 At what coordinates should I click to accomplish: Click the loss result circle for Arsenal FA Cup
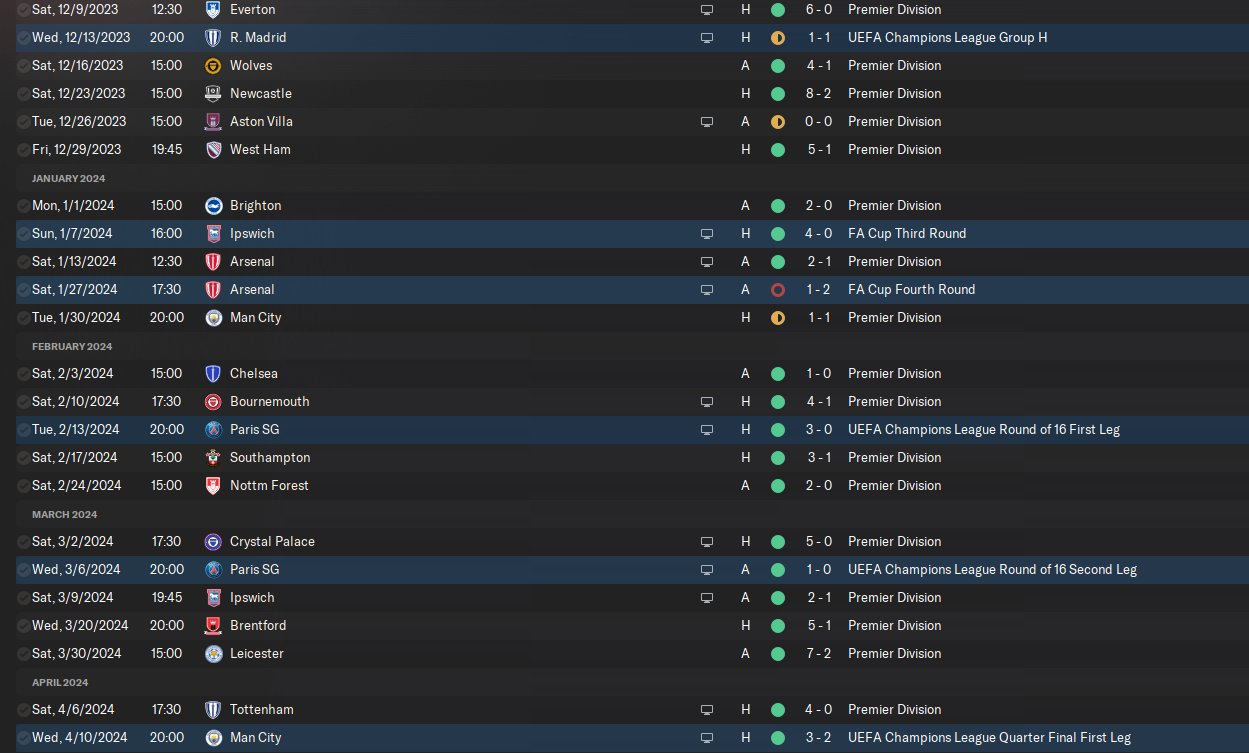(778, 290)
